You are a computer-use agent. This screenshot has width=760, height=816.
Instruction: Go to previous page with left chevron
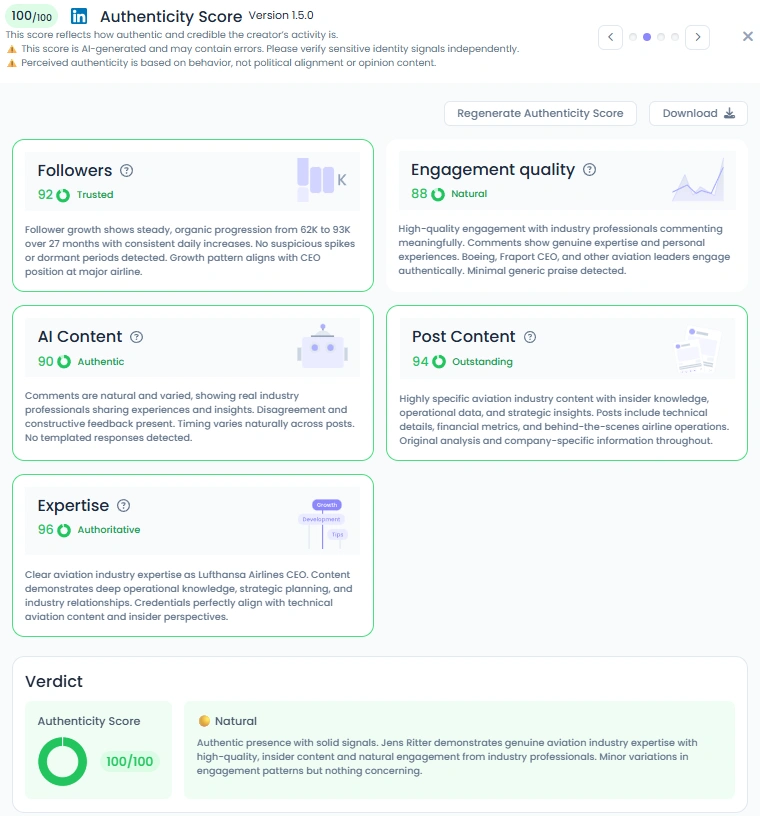(x=611, y=37)
